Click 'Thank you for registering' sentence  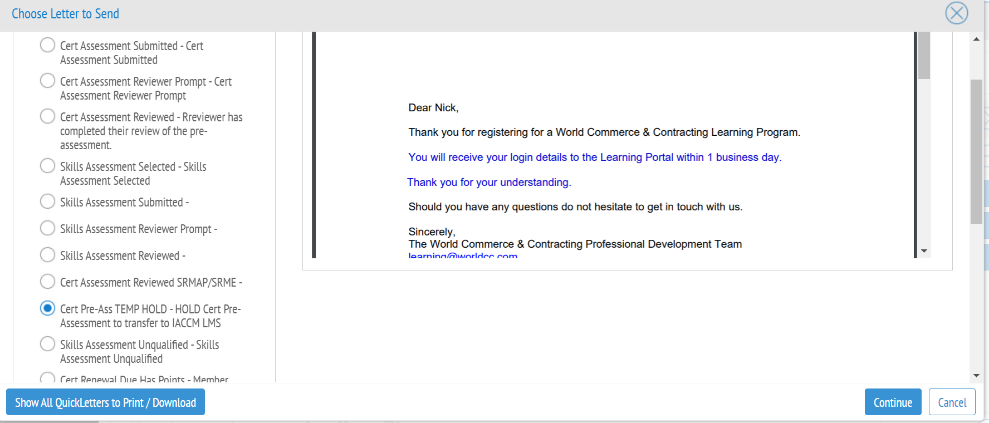(x=604, y=132)
